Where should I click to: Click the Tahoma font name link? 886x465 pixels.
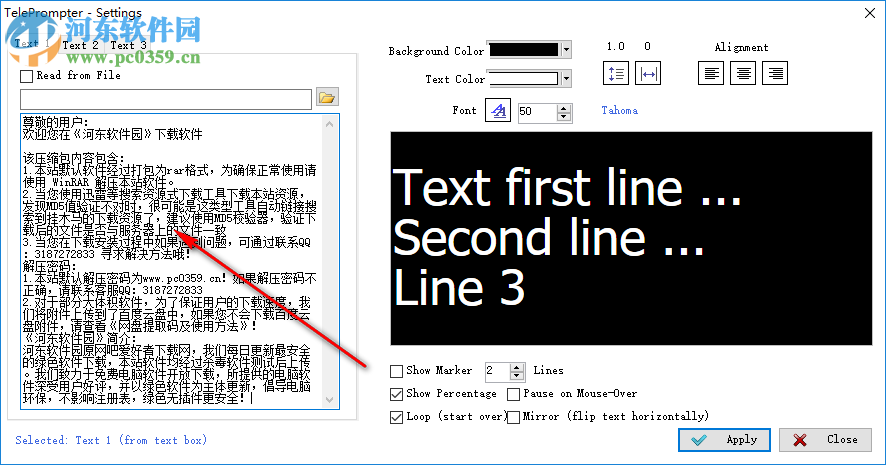click(619, 110)
